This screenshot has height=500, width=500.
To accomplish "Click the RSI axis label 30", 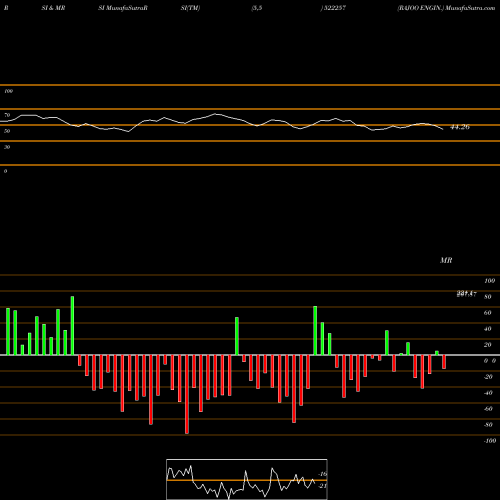I will (7, 147).
